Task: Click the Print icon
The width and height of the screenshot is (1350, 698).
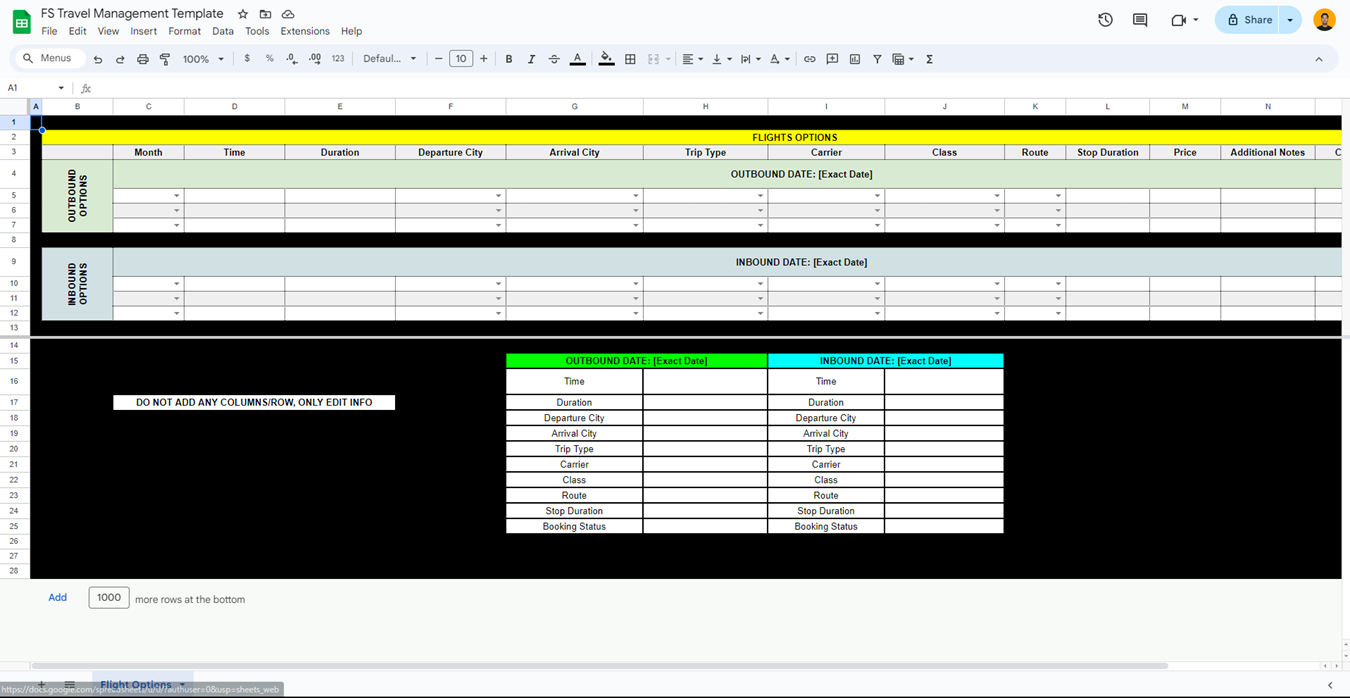Action: coord(143,59)
